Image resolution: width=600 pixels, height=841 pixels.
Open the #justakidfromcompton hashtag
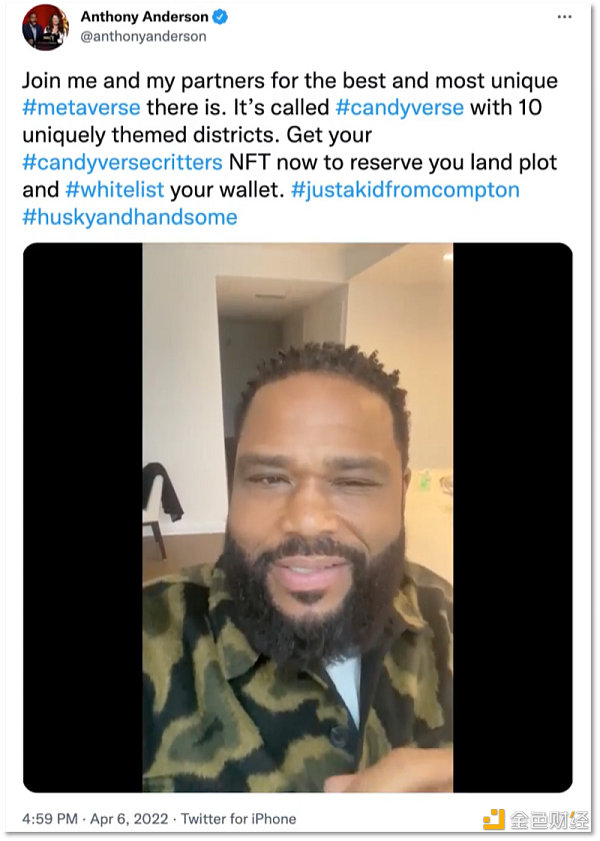405,190
